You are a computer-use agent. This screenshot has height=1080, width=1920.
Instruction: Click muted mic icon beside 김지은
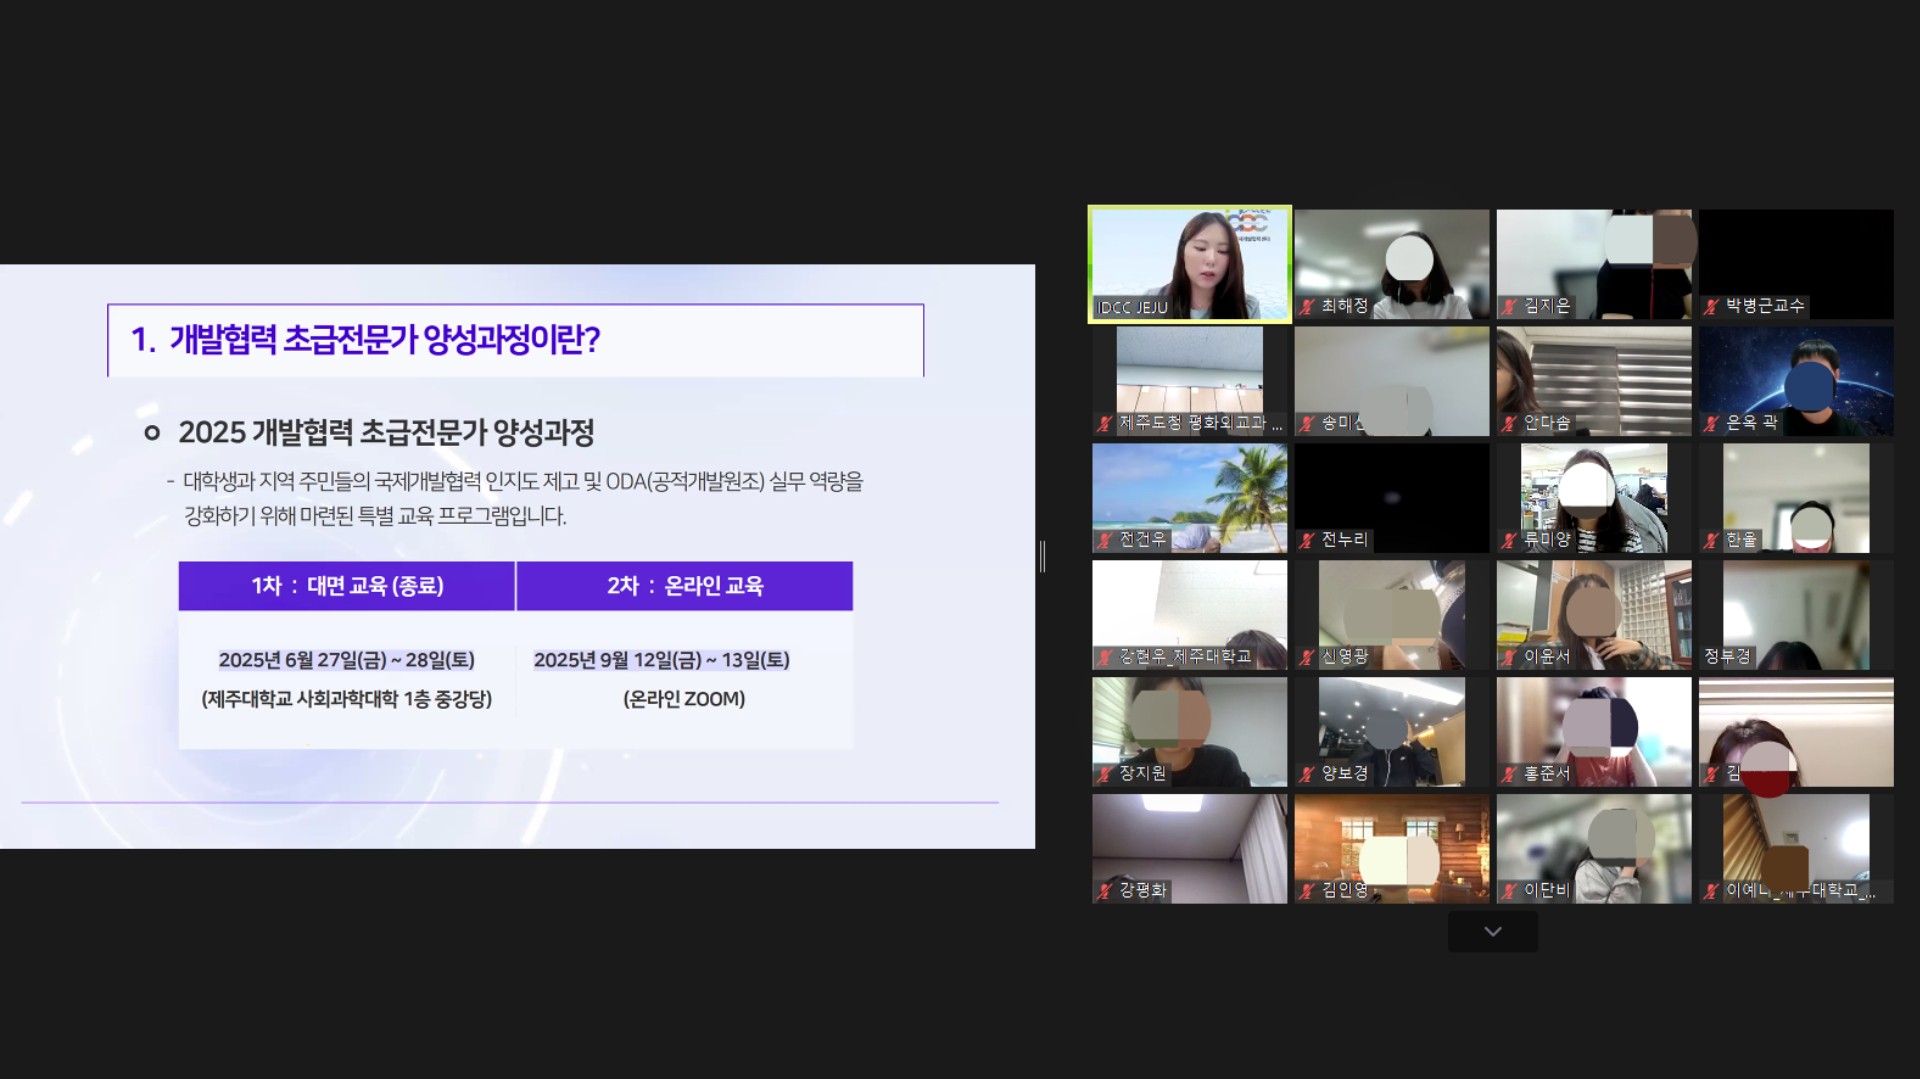1509,307
